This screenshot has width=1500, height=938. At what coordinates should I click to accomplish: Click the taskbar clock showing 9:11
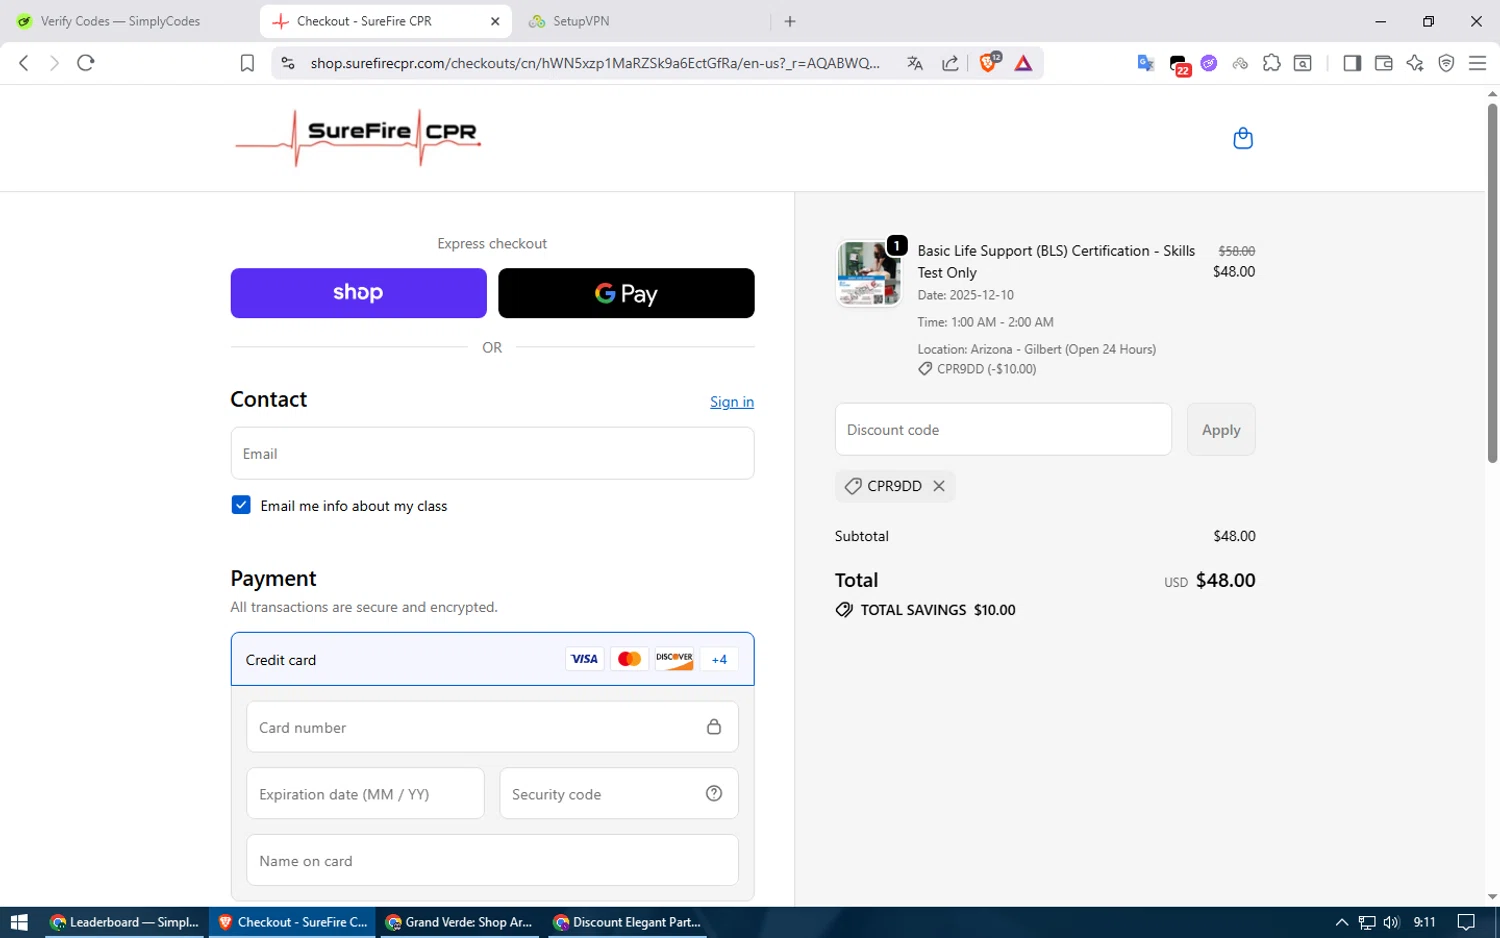point(1425,922)
